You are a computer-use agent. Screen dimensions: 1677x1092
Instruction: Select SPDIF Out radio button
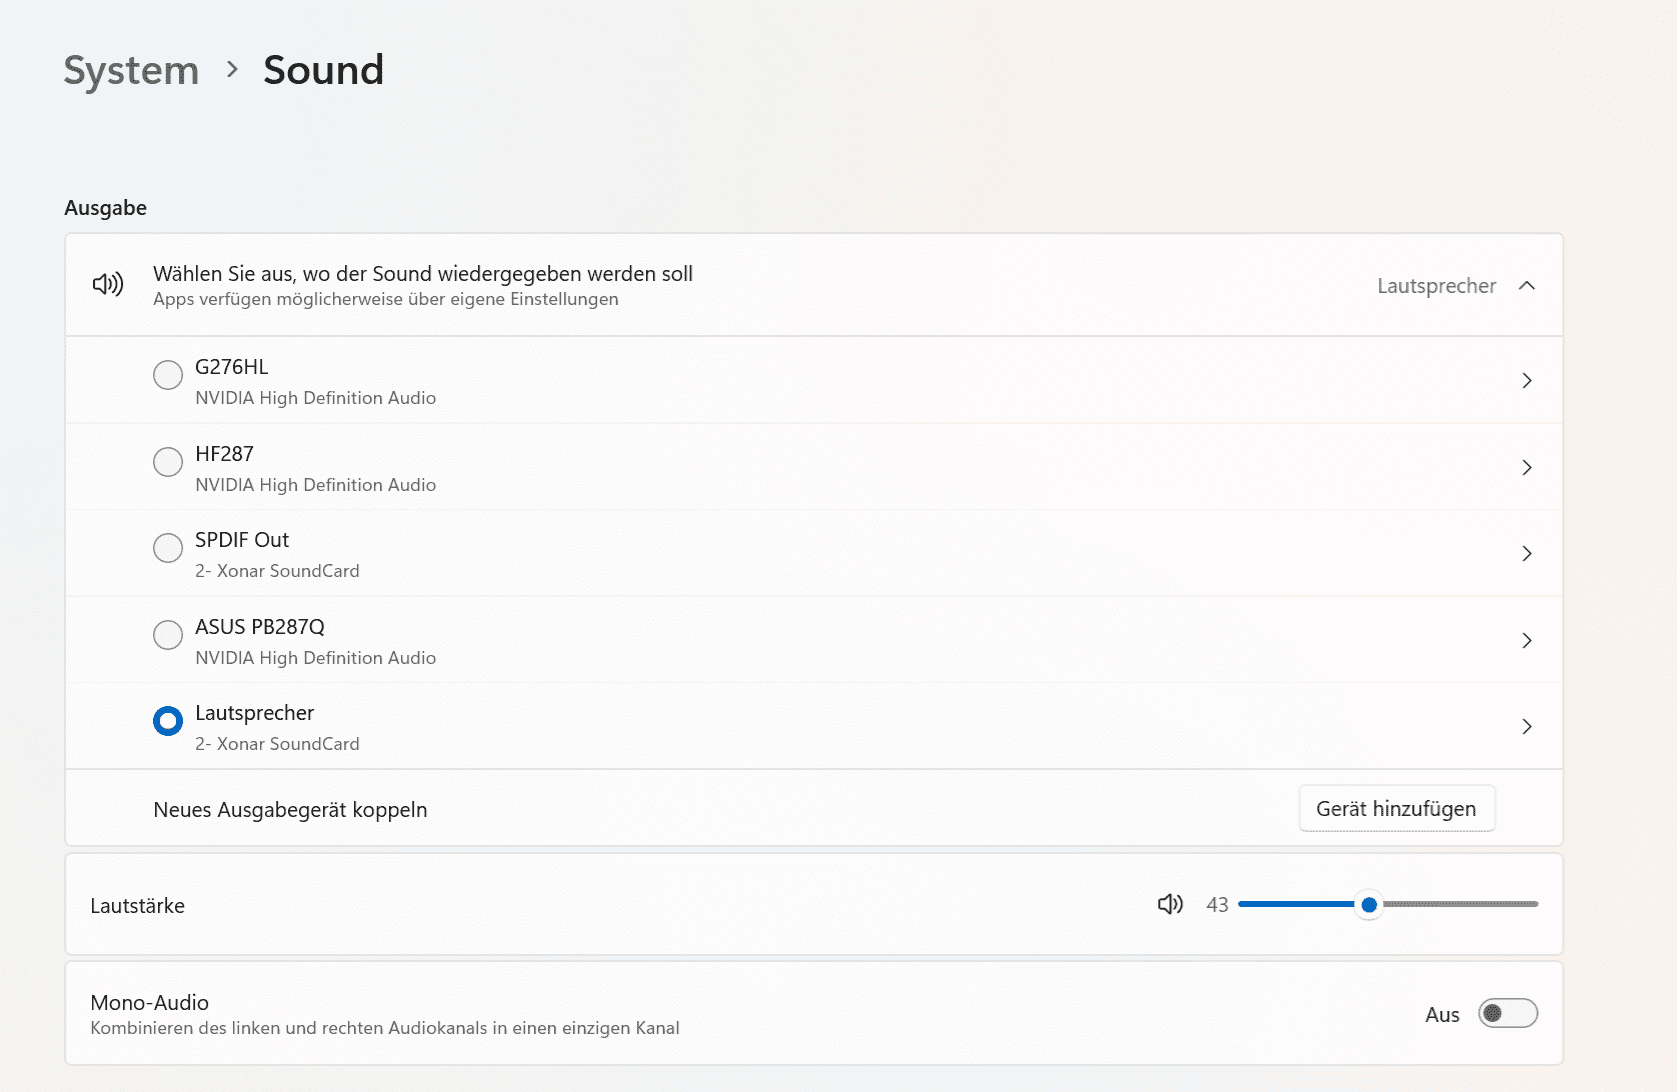tap(168, 548)
